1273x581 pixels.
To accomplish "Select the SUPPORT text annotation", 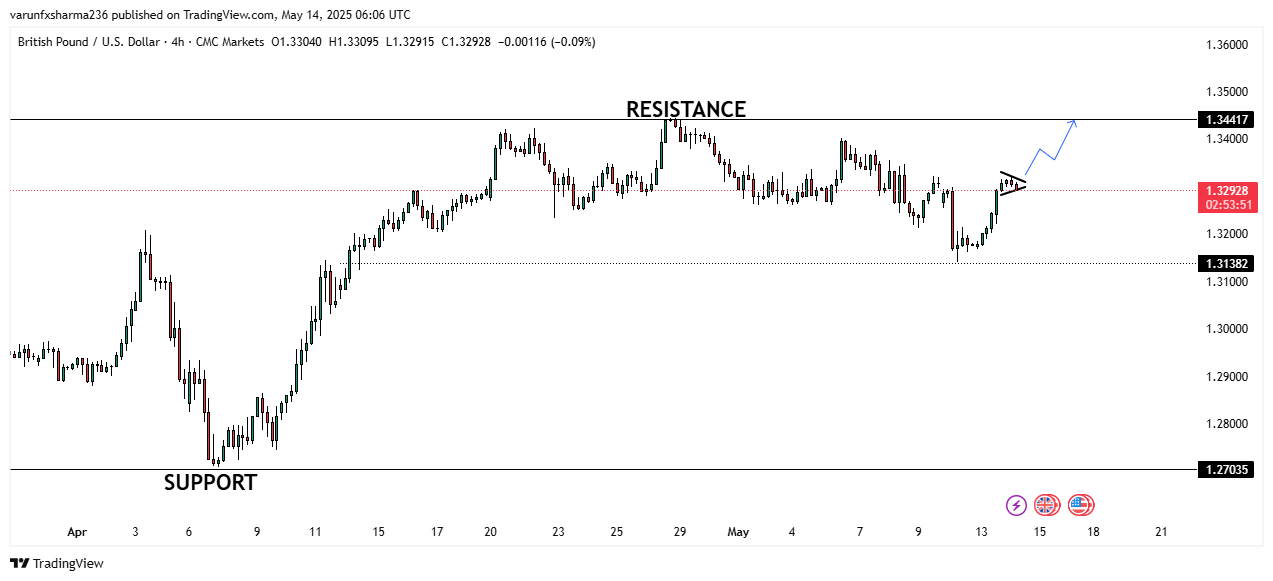I will 210,483.
